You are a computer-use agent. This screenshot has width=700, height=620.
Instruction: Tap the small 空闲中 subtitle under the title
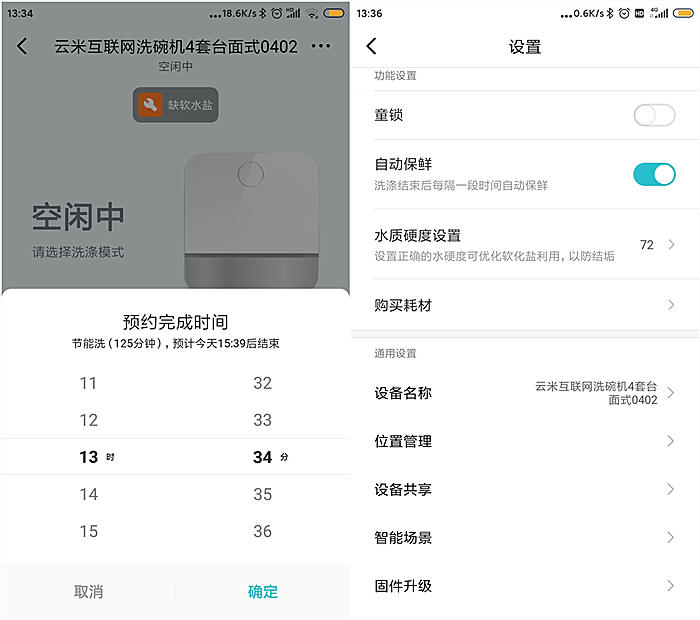coord(175,67)
